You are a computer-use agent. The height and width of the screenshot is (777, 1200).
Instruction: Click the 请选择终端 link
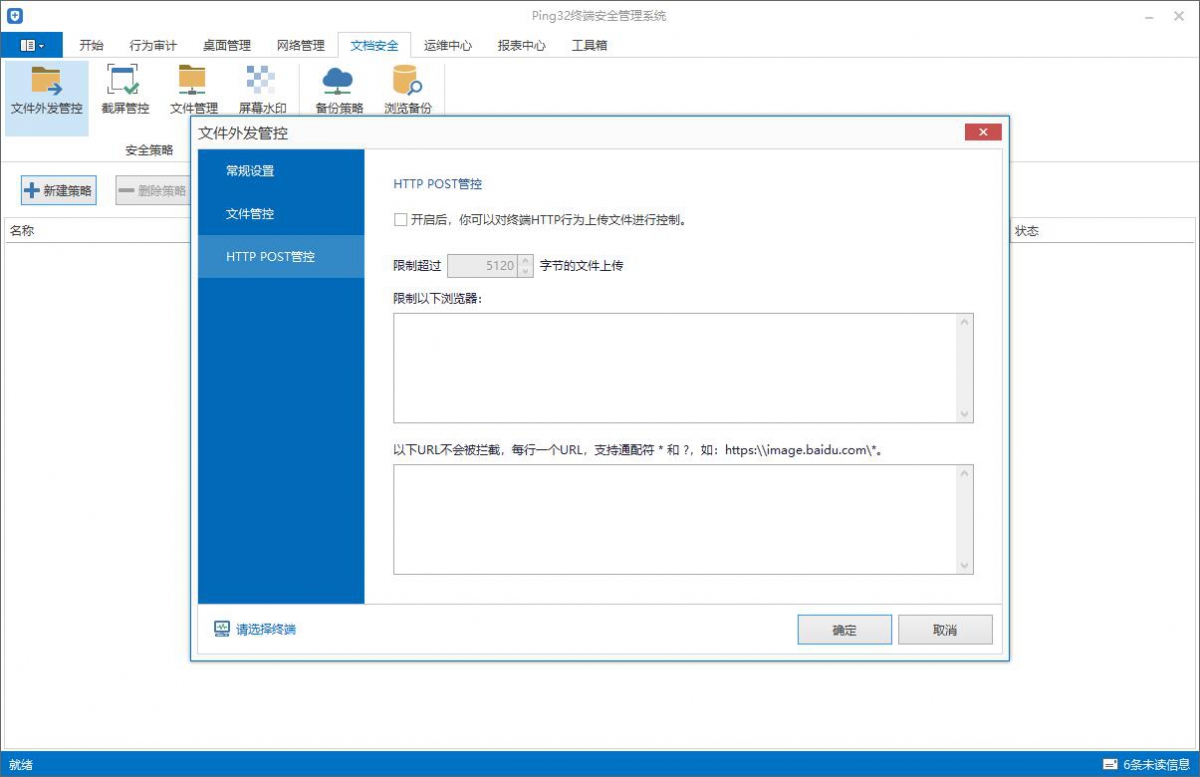pyautogui.click(x=266, y=629)
